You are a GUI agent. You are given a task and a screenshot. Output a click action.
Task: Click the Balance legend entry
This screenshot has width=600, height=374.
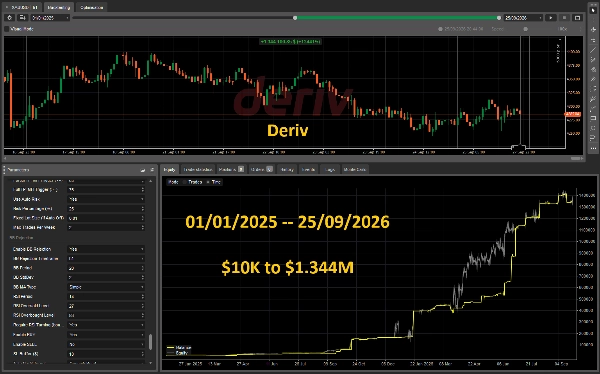point(179,348)
